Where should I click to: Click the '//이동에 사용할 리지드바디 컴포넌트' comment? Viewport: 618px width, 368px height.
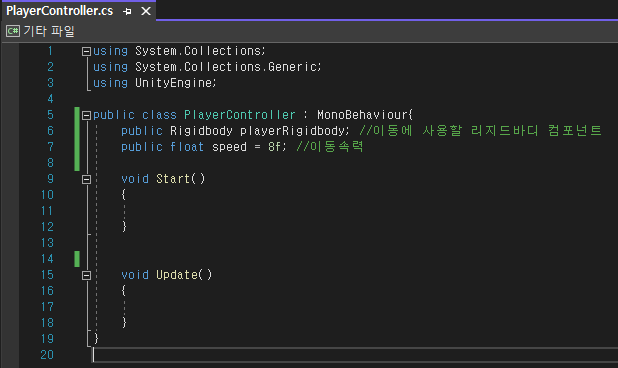pos(480,131)
